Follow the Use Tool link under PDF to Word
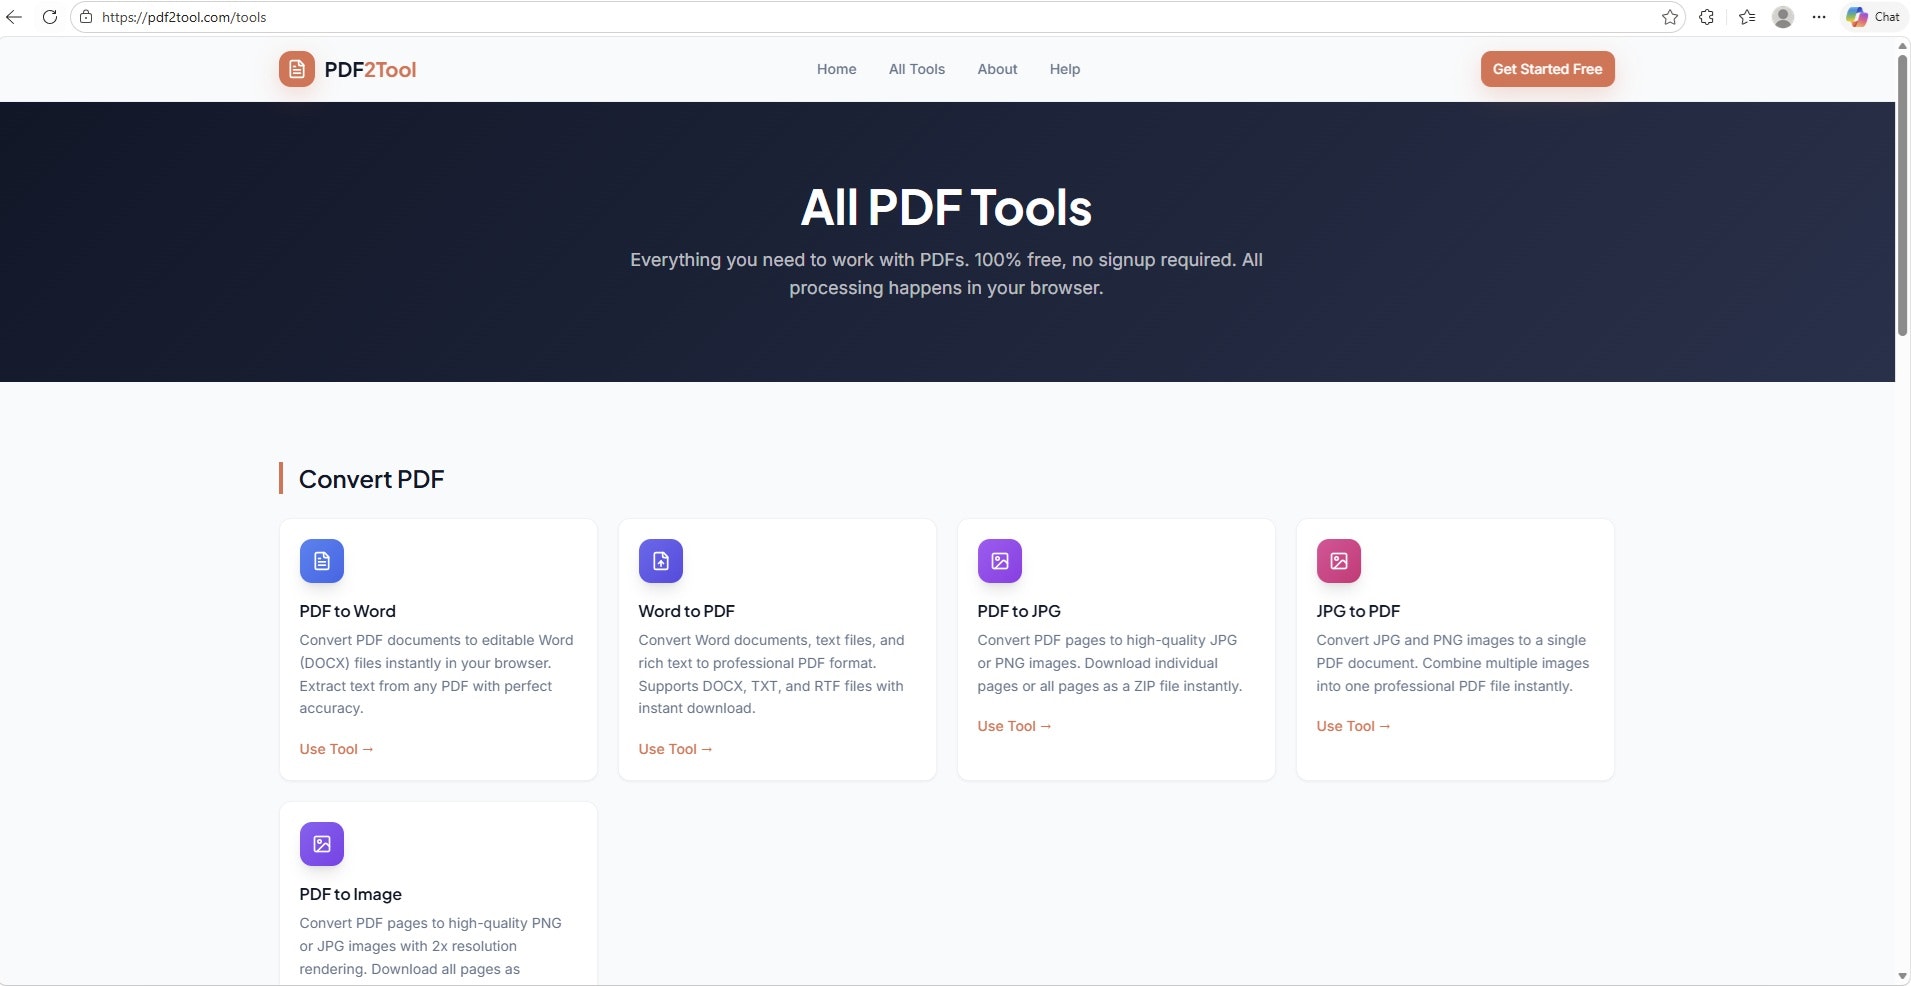This screenshot has height=986, width=1911. pos(336,749)
